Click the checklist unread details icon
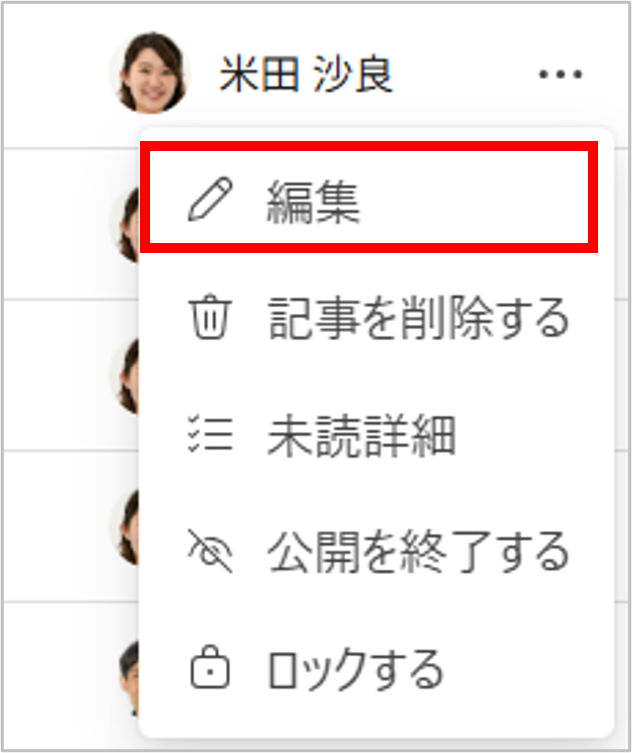The height and width of the screenshot is (753, 632). click(210, 434)
